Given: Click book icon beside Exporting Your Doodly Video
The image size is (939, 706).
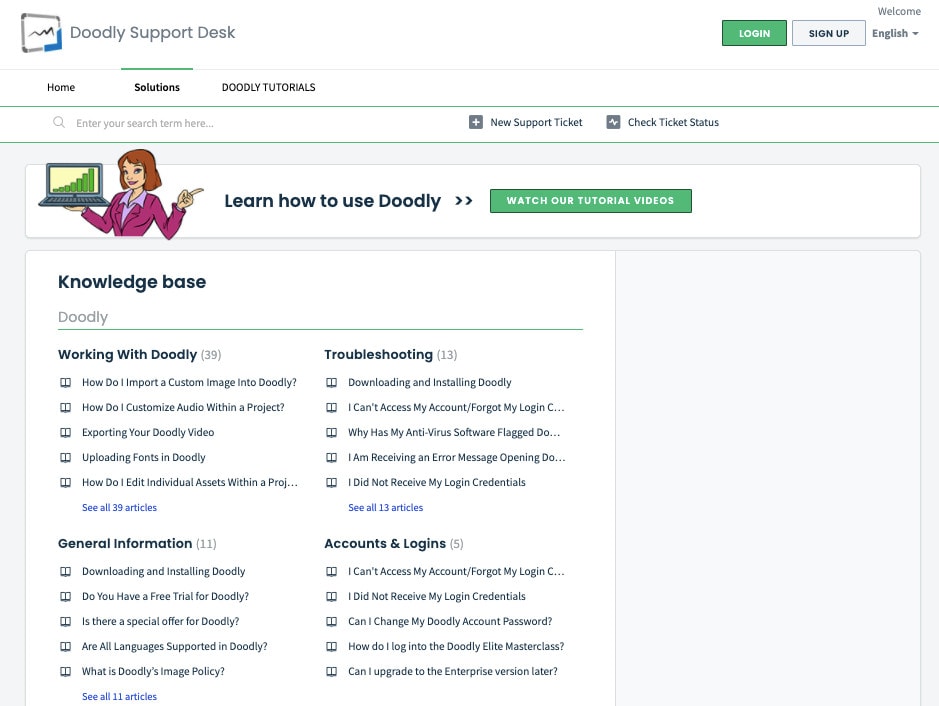Looking at the screenshot, I should 65,432.
